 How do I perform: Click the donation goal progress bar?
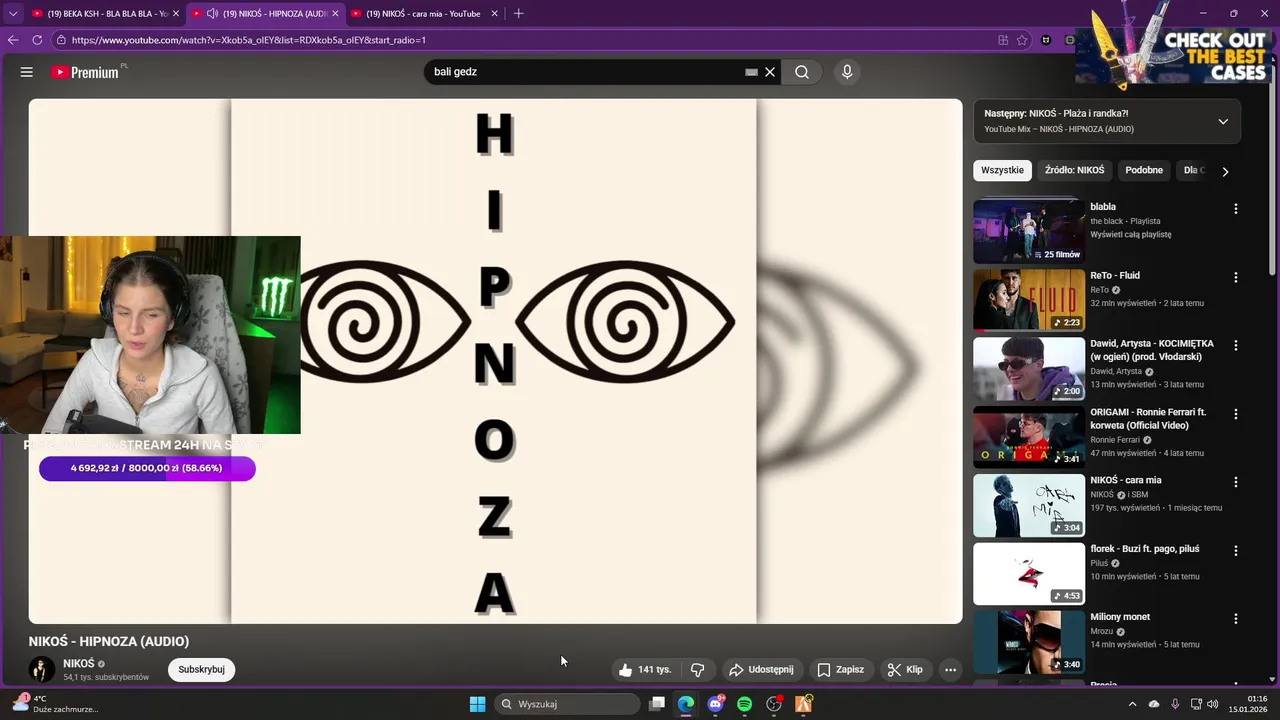[x=147, y=468]
